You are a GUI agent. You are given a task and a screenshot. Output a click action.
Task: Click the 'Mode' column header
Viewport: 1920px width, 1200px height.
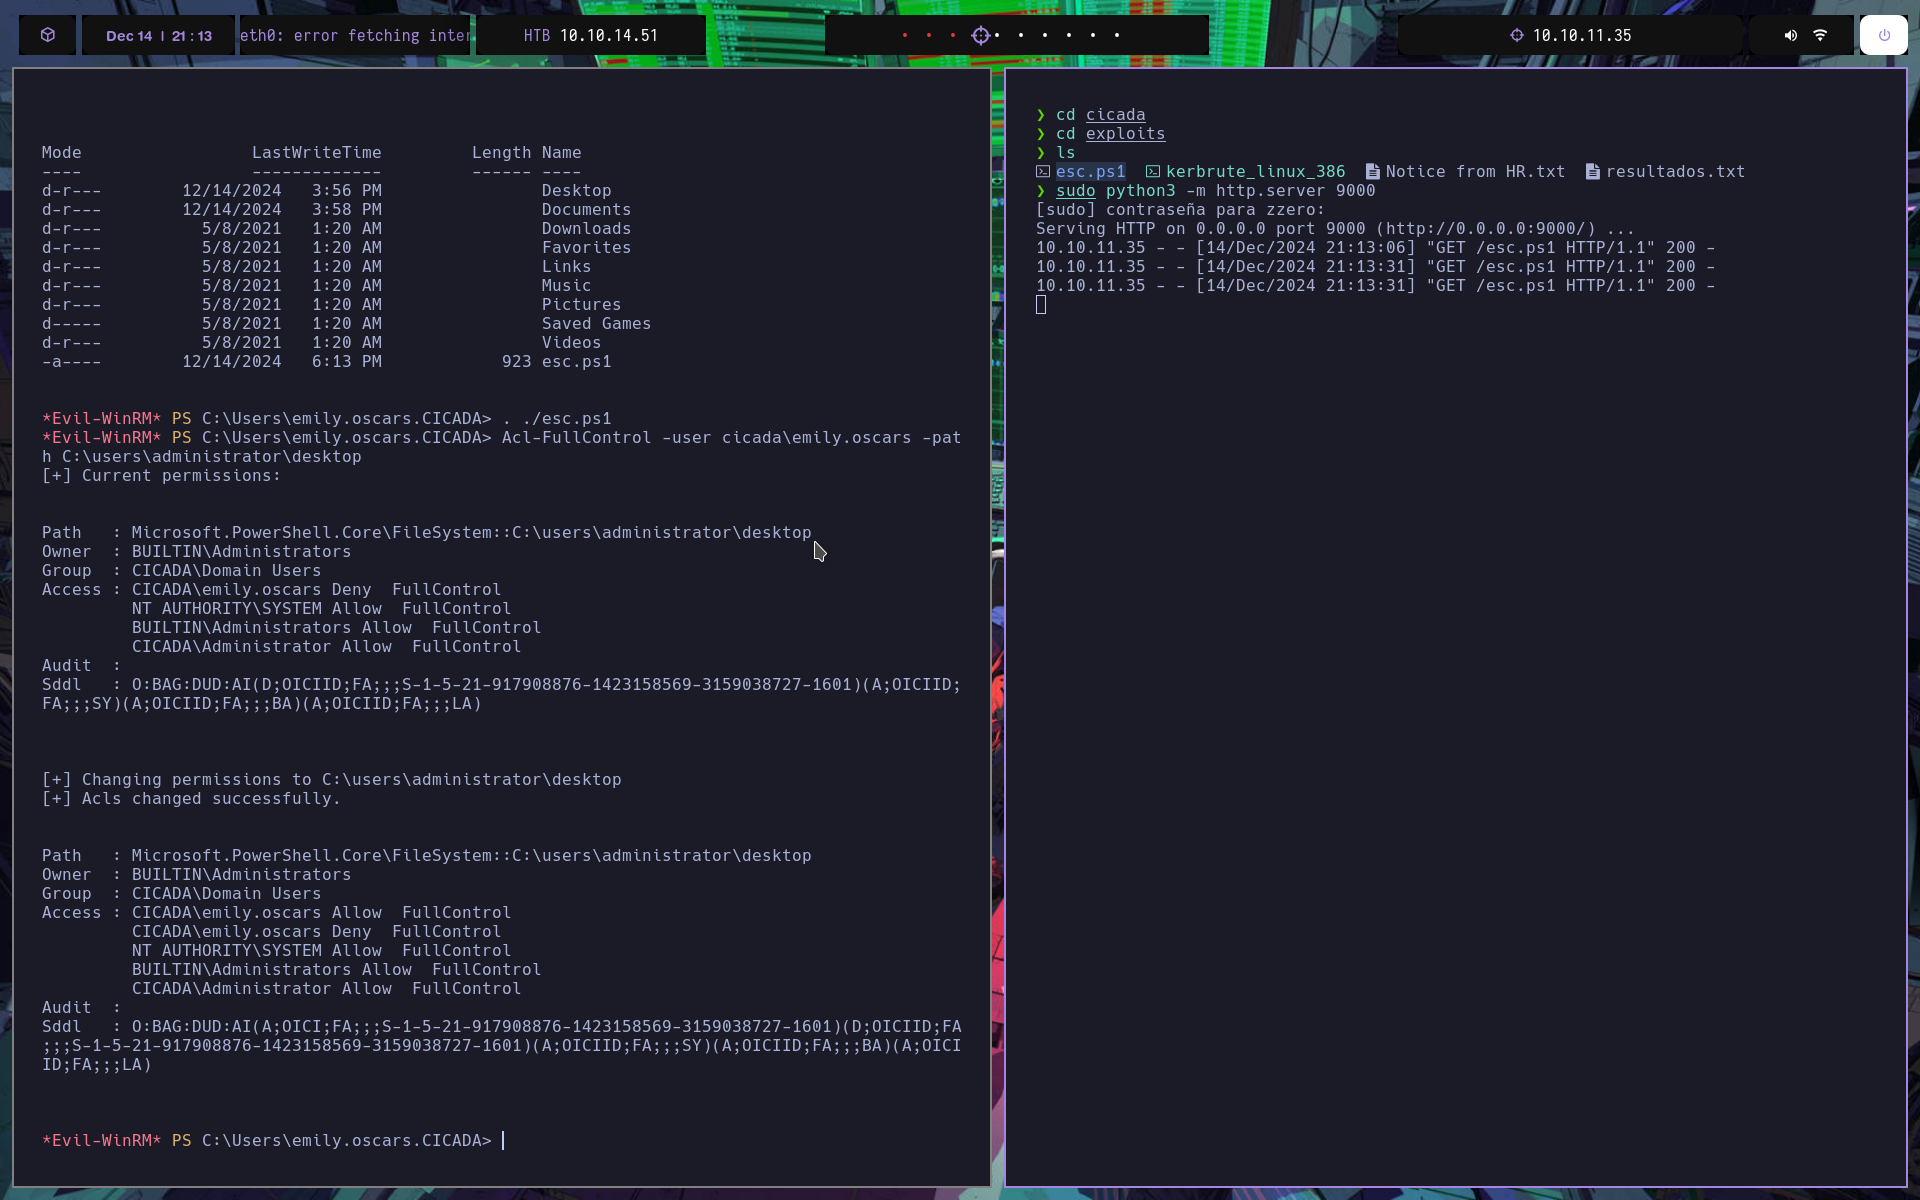point(62,153)
